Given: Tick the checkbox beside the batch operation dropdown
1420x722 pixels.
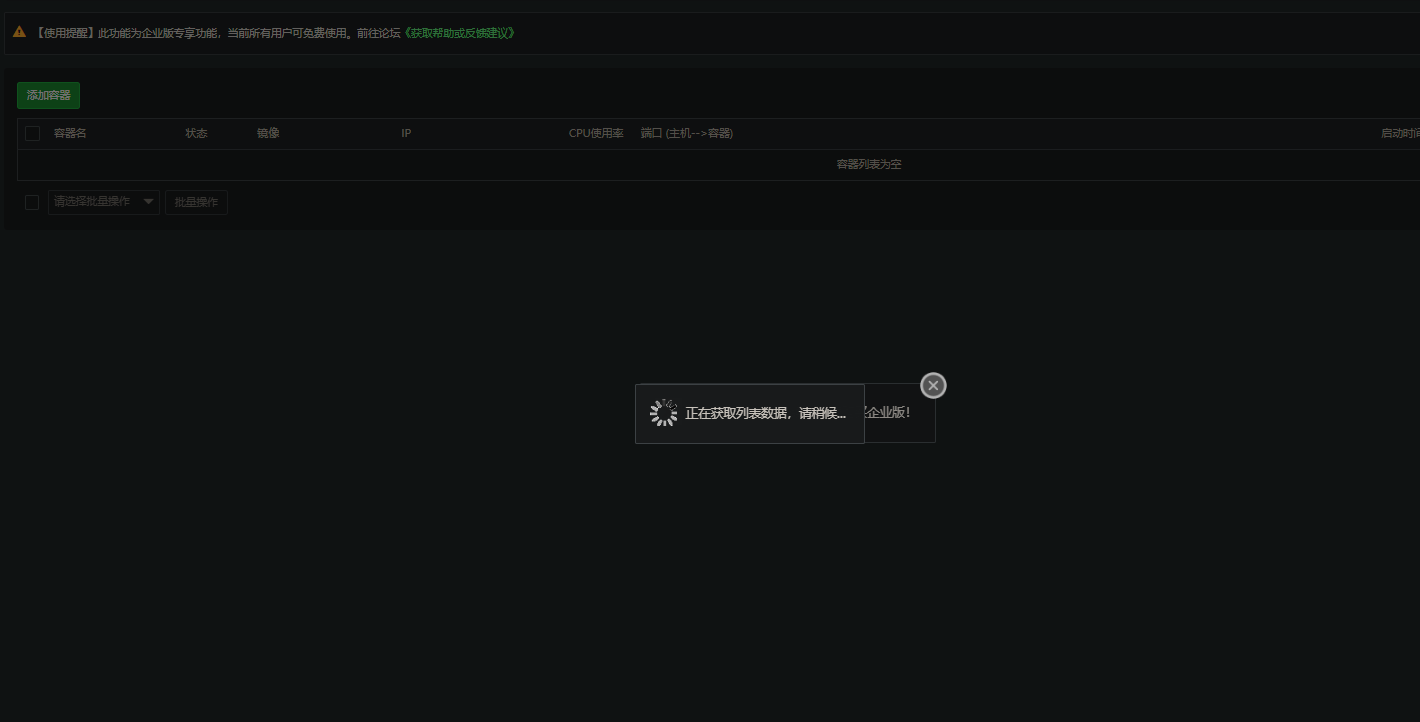Looking at the screenshot, I should (x=32, y=202).
